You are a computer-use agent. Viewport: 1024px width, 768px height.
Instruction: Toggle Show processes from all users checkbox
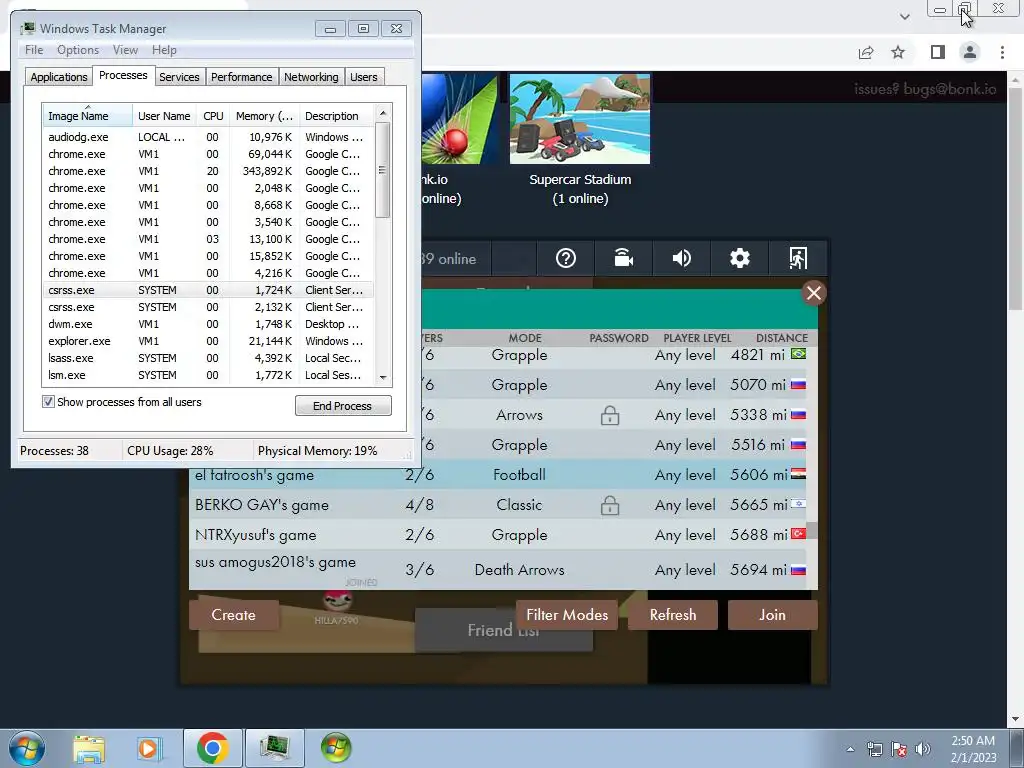click(48, 402)
